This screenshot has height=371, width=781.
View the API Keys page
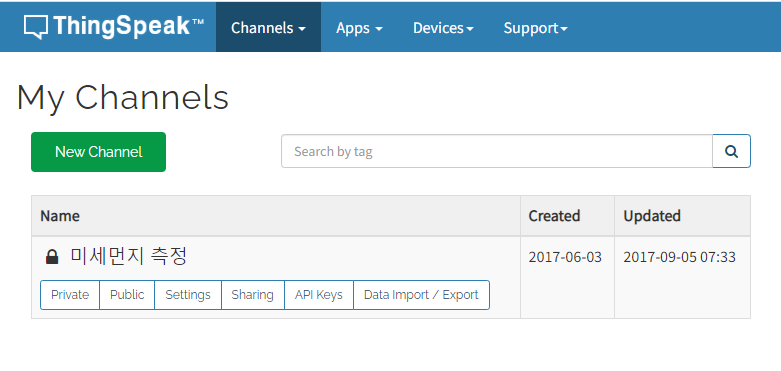coord(319,295)
